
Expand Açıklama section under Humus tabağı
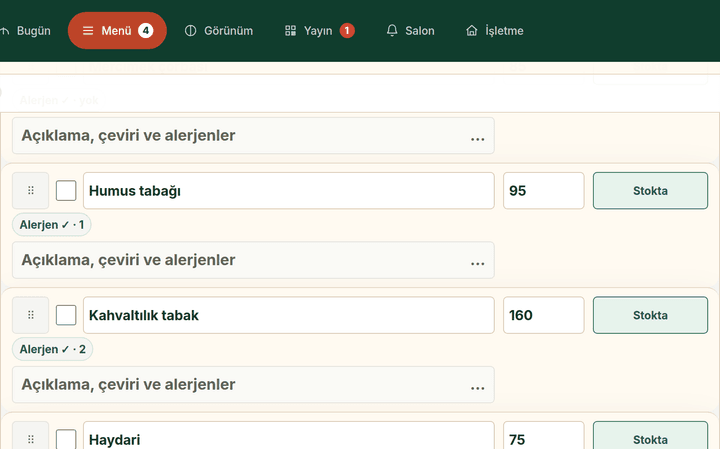[x=253, y=260]
